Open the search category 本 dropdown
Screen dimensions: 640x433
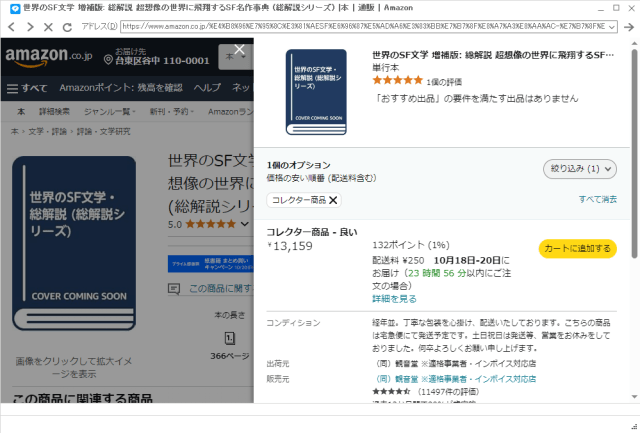click(x=236, y=58)
